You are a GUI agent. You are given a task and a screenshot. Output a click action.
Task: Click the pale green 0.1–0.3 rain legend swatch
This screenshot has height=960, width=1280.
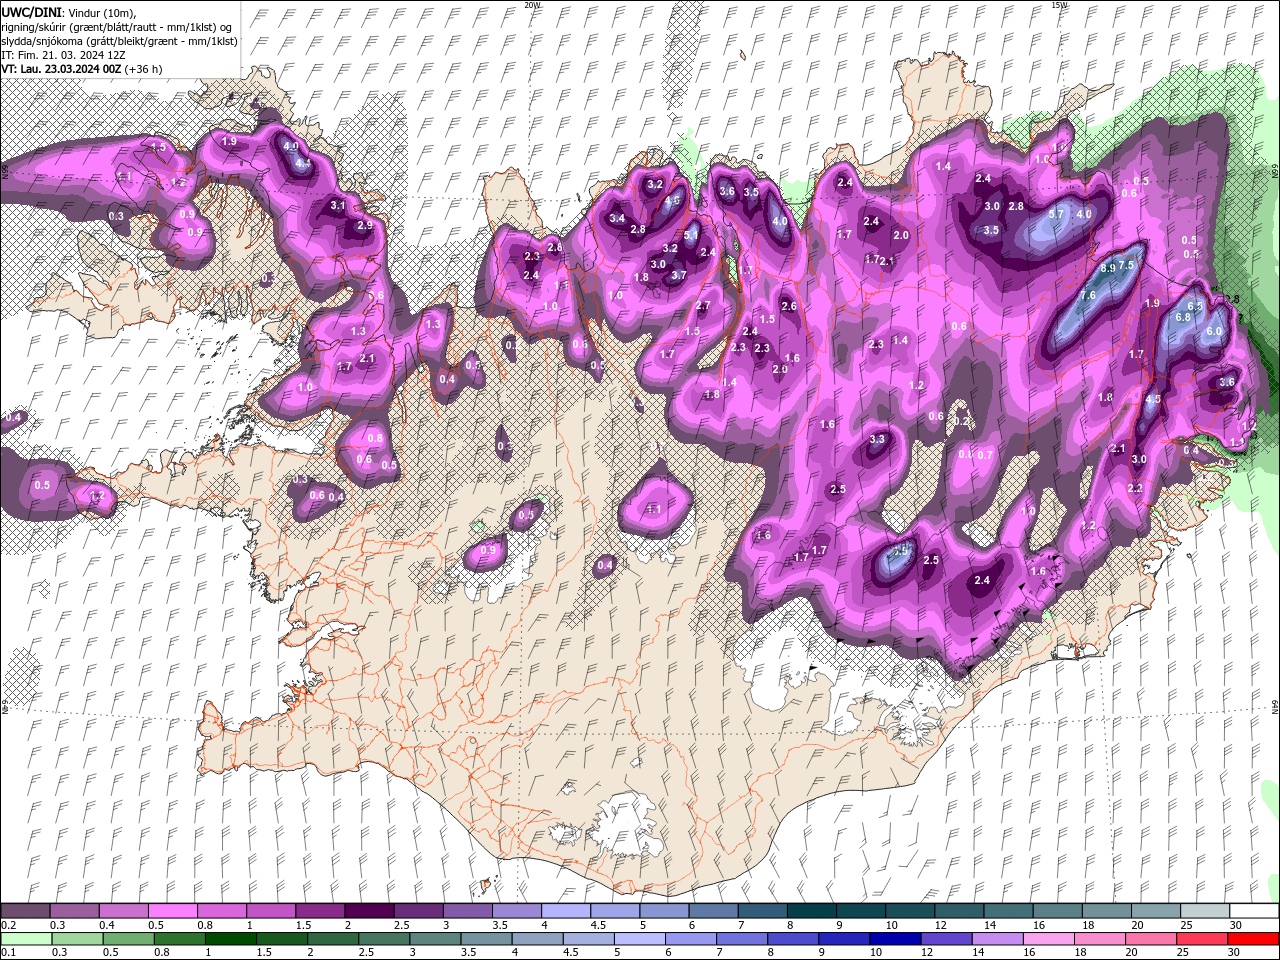27,939
